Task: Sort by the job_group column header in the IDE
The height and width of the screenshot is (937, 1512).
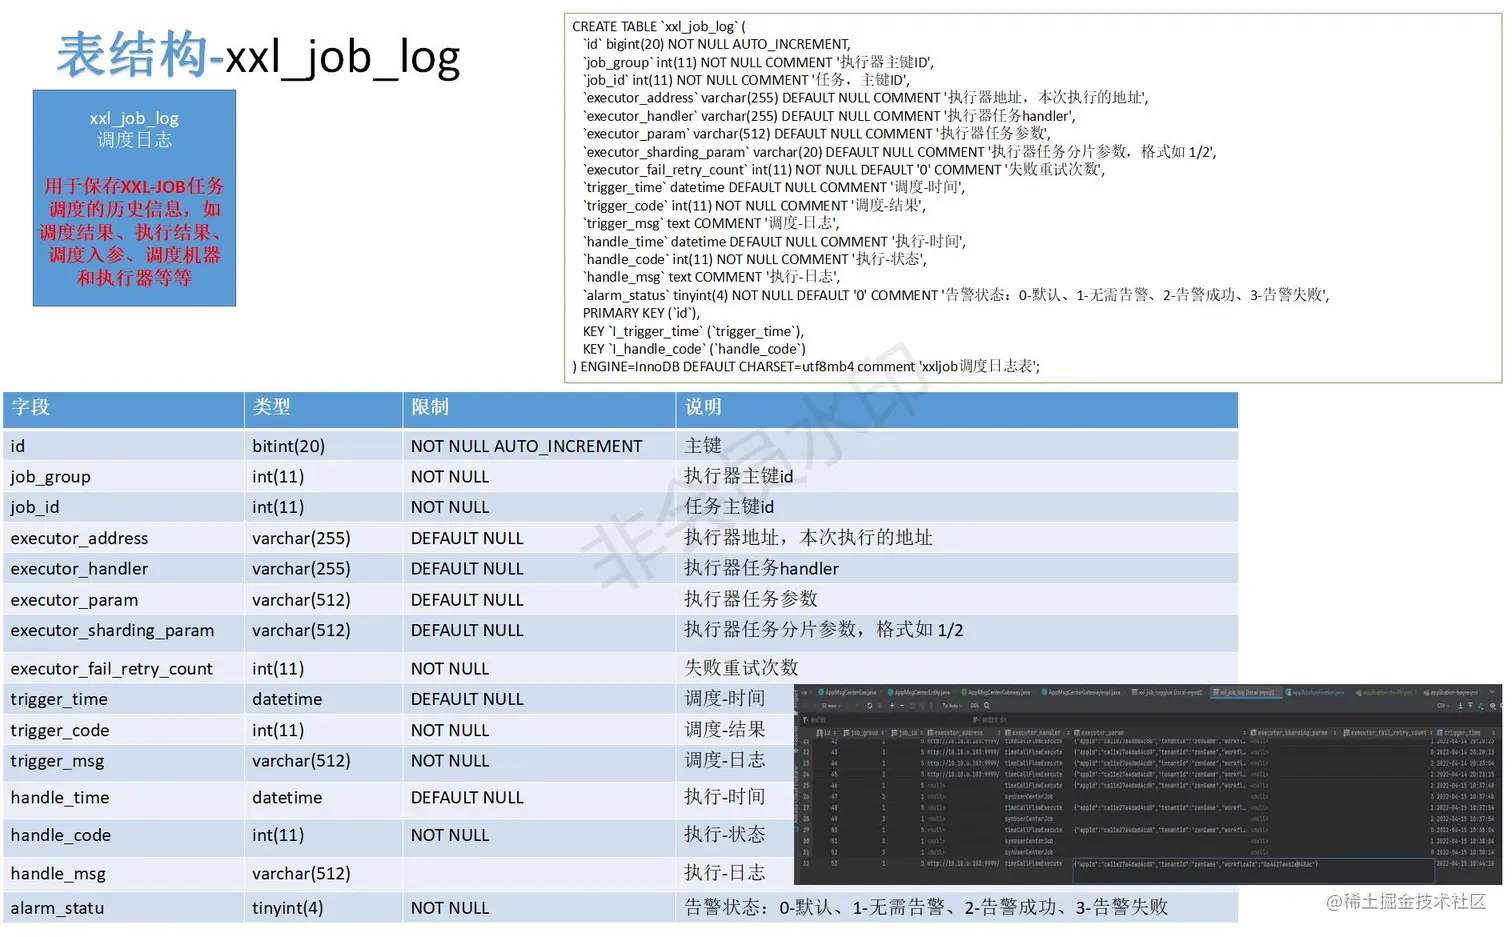Action: click(x=864, y=733)
